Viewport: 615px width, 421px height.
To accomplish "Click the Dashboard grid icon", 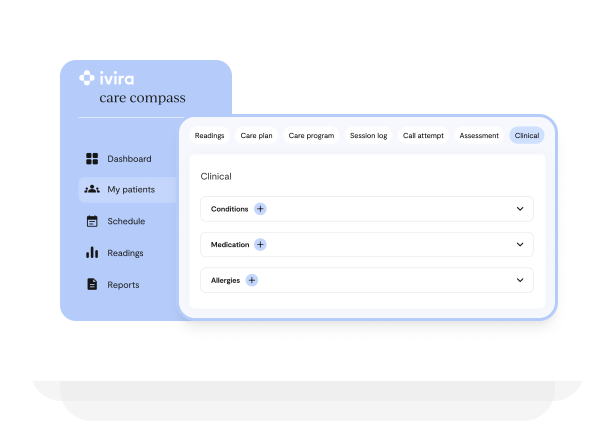I will coord(92,159).
